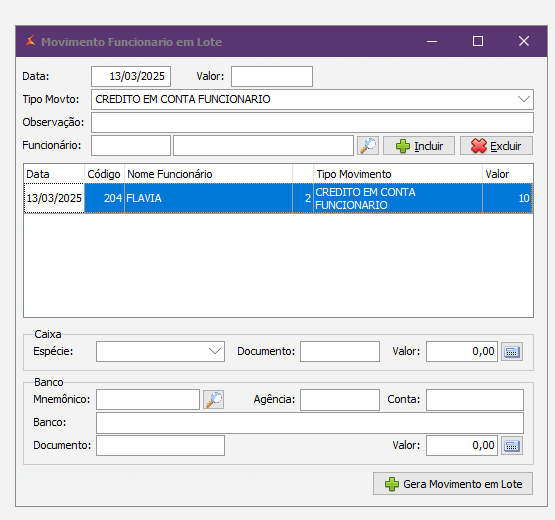
Task: Open the Mnemônico bank search magnifier icon
Action: tap(213, 399)
